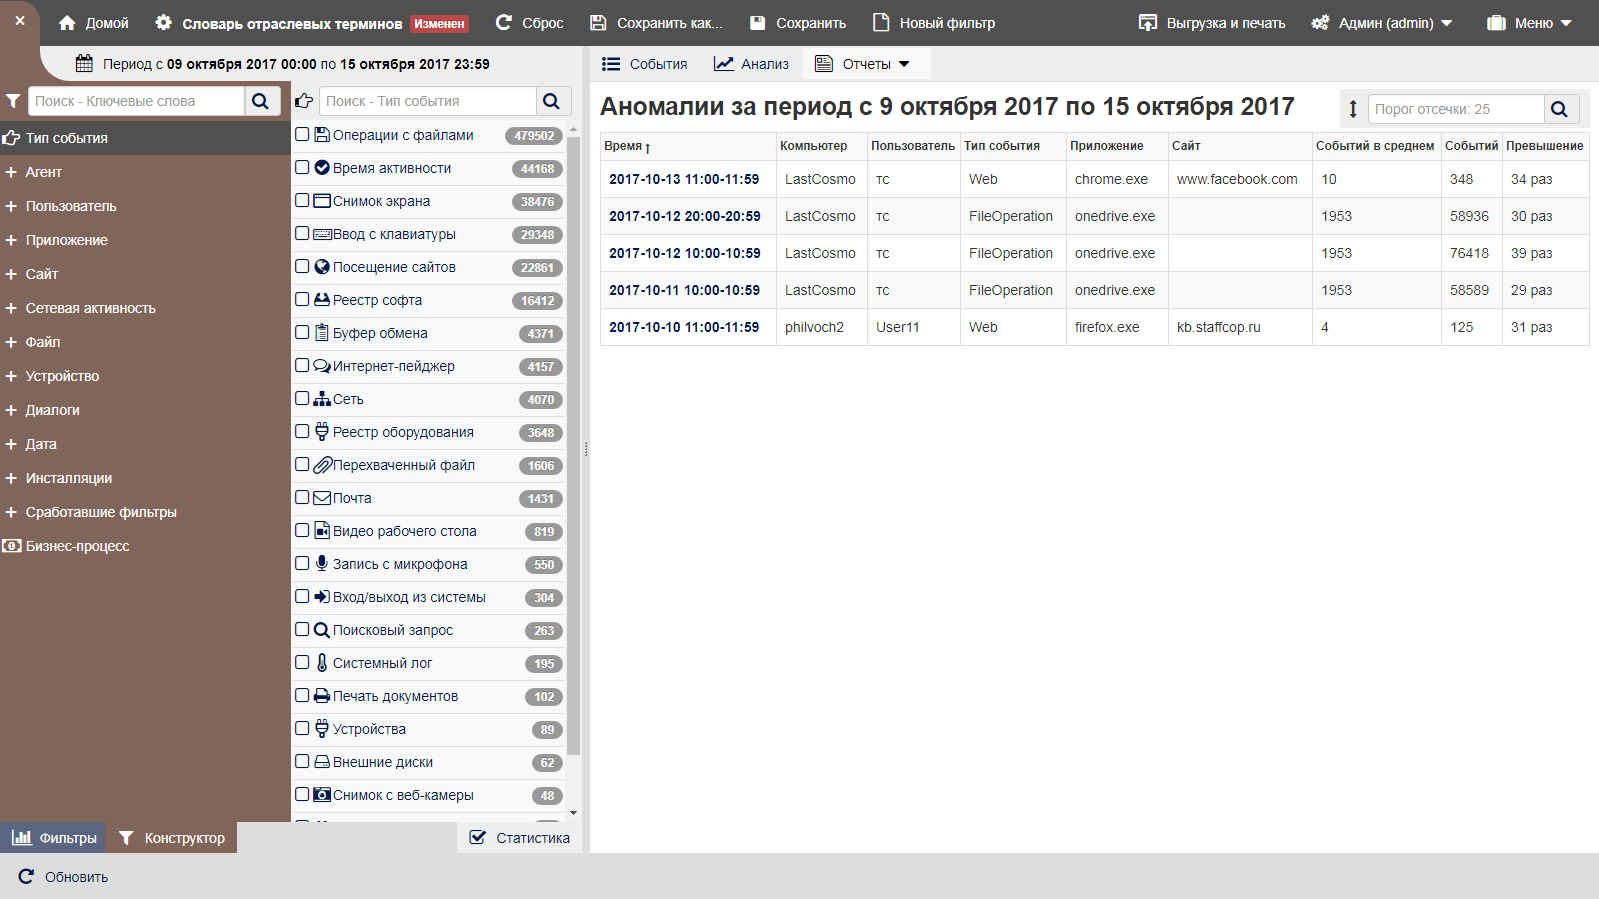Open the Фильтры bottom tab
Image resolution: width=1599 pixels, height=899 pixels.
tap(55, 838)
